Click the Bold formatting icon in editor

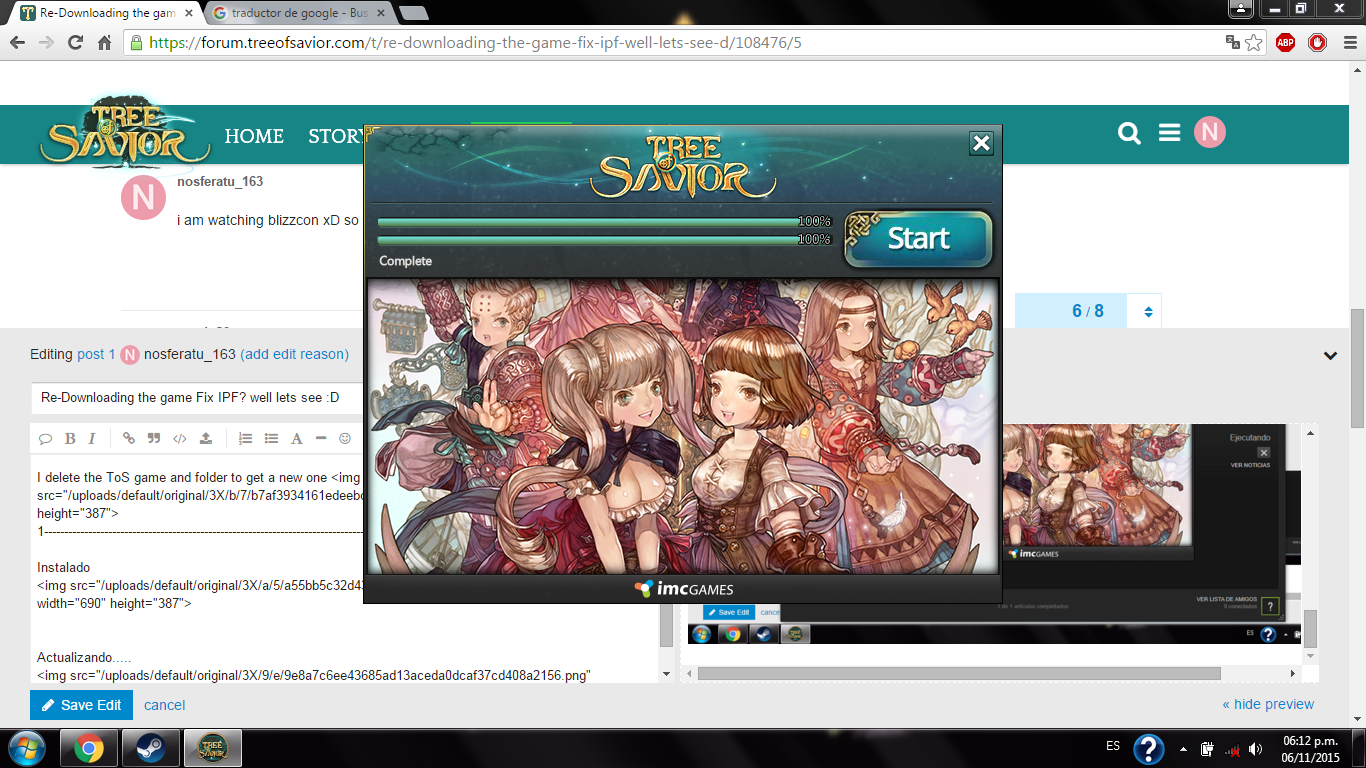tap(70, 438)
